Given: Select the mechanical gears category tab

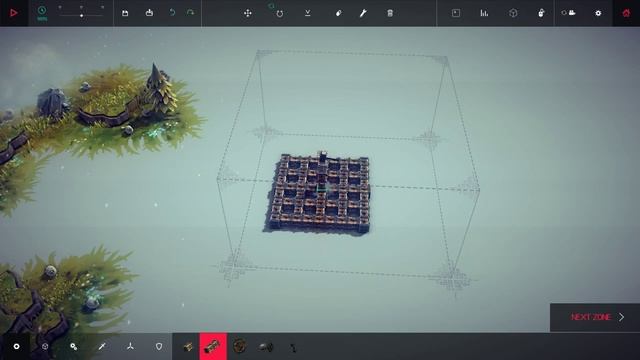Looking at the screenshot, I should (x=73, y=347).
